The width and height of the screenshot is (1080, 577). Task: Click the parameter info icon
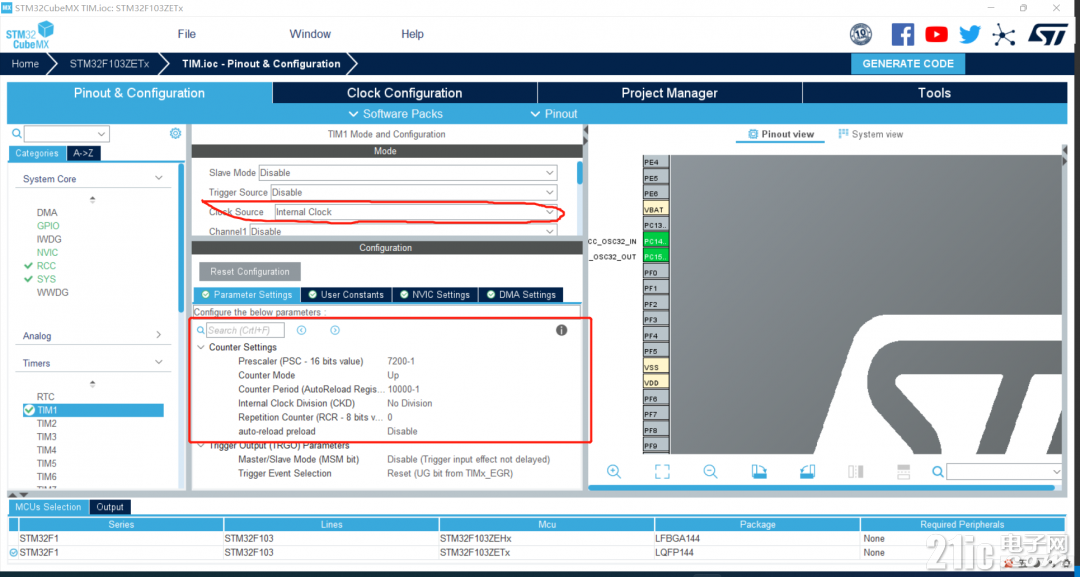(x=561, y=331)
